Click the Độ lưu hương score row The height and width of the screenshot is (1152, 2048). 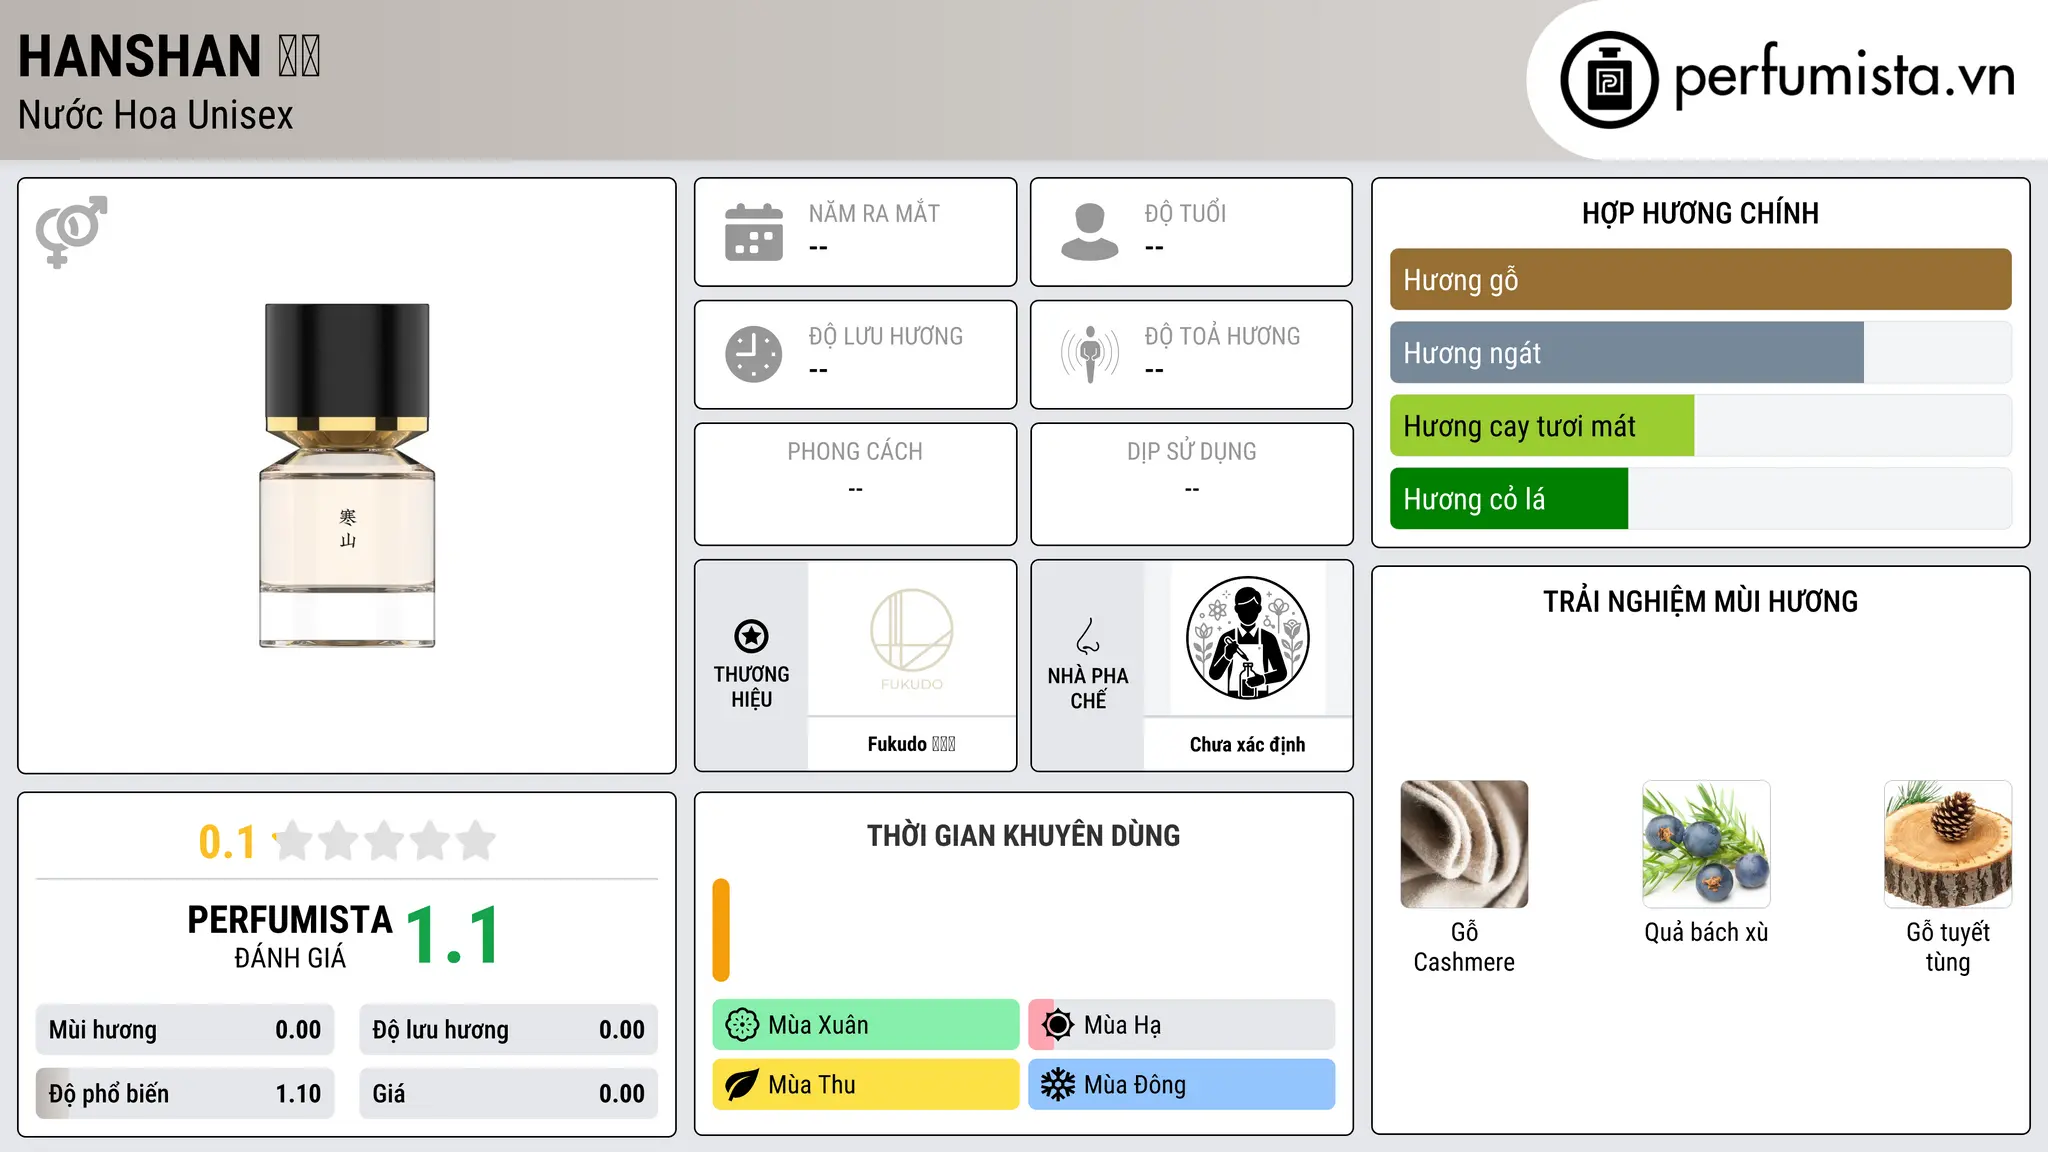(x=509, y=1030)
